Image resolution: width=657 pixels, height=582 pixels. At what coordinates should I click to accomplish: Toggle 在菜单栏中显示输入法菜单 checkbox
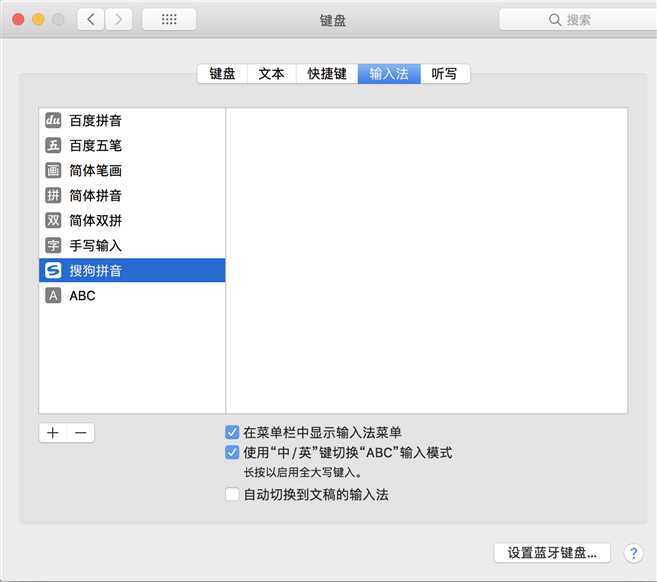coord(232,432)
